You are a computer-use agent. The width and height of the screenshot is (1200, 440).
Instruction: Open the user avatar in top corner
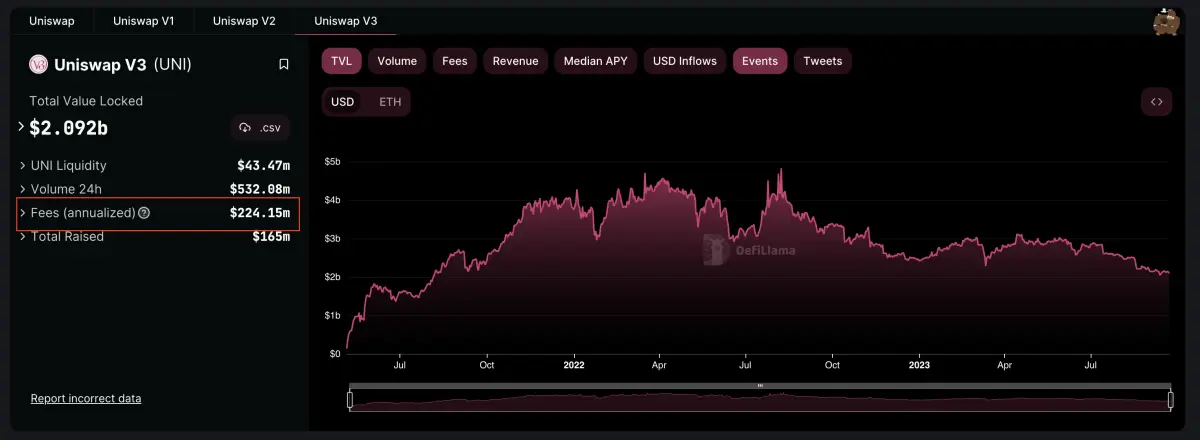(1166, 21)
